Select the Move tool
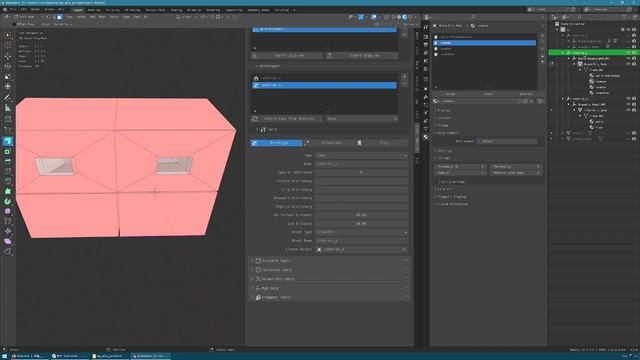Image resolution: width=640 pixels, height=360 pixels. 8,56
